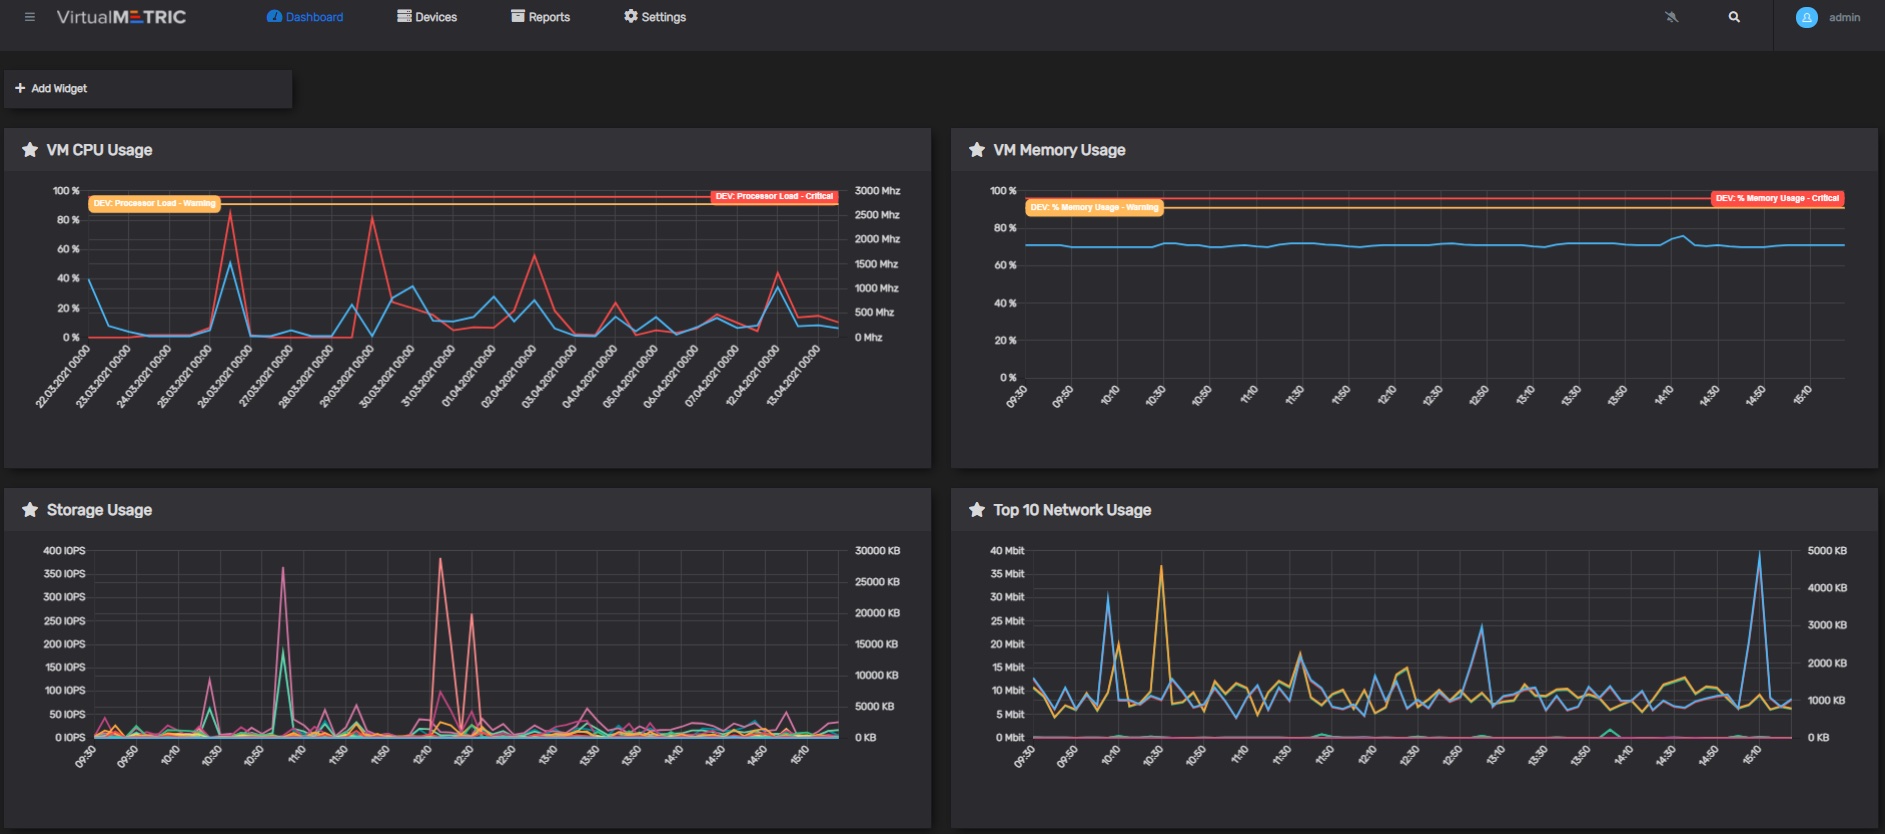
Task: Select the Memory Usage Critical threshold label
Action: tap(1777, 198)
